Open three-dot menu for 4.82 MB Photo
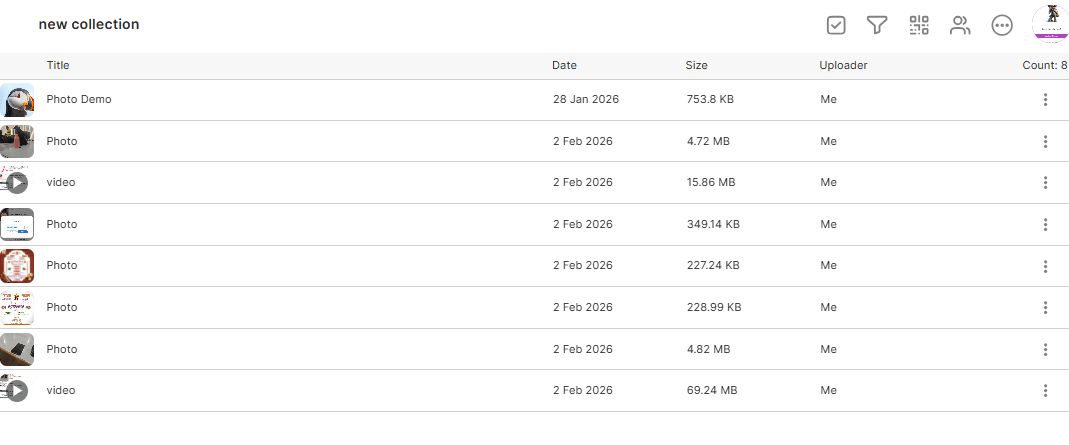This screenshot has height=445, width=1069. pyautogui.click(x=1045, y=349)
